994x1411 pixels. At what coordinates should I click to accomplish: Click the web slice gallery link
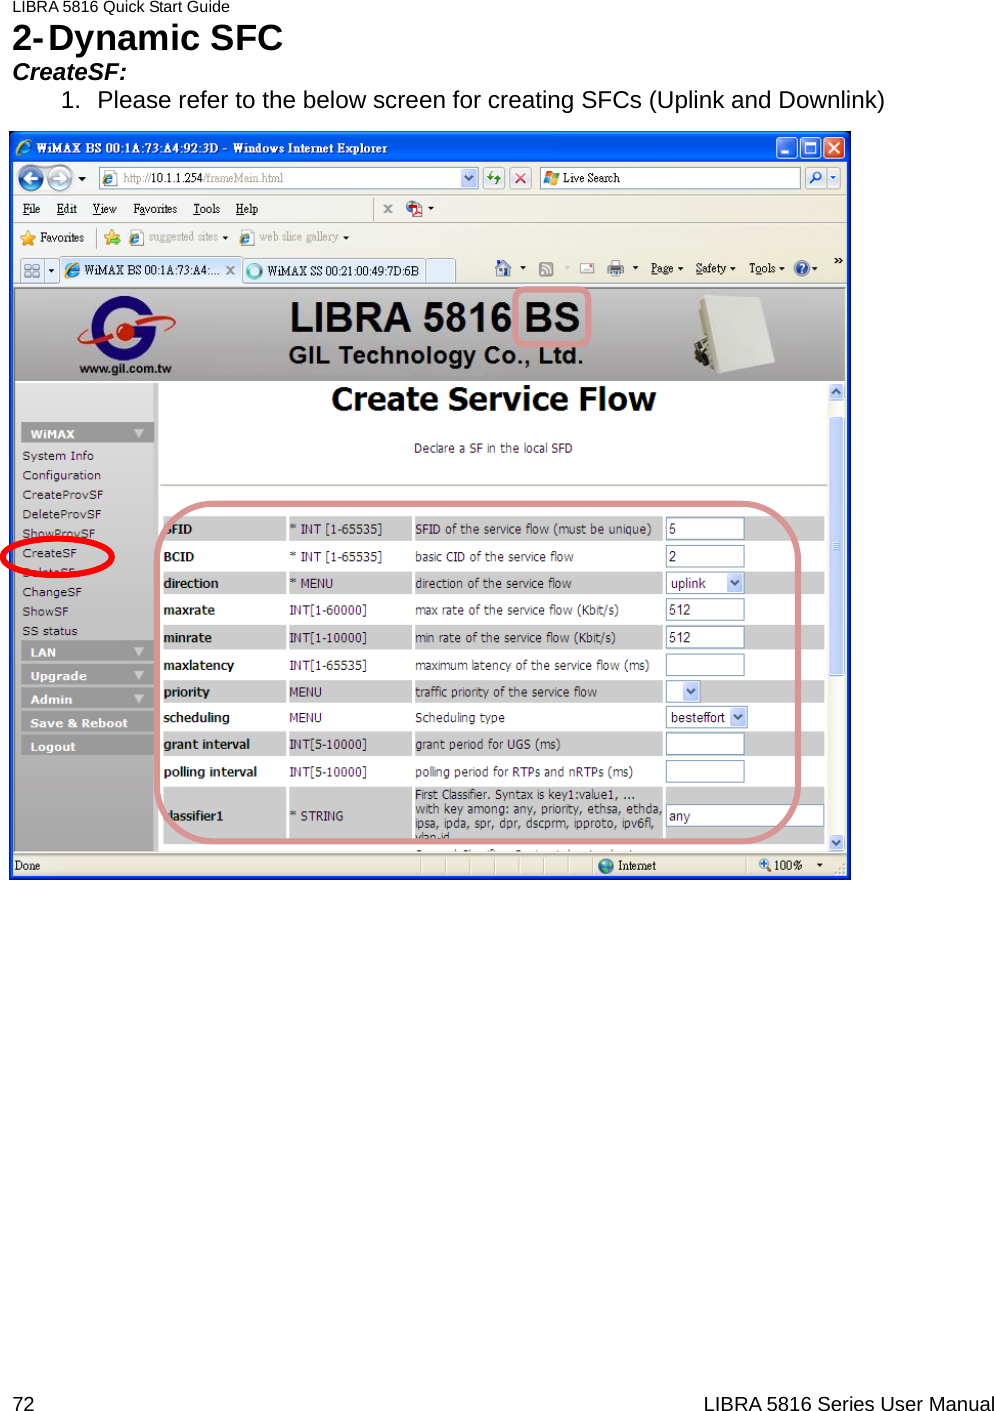[x=294, y=238]
